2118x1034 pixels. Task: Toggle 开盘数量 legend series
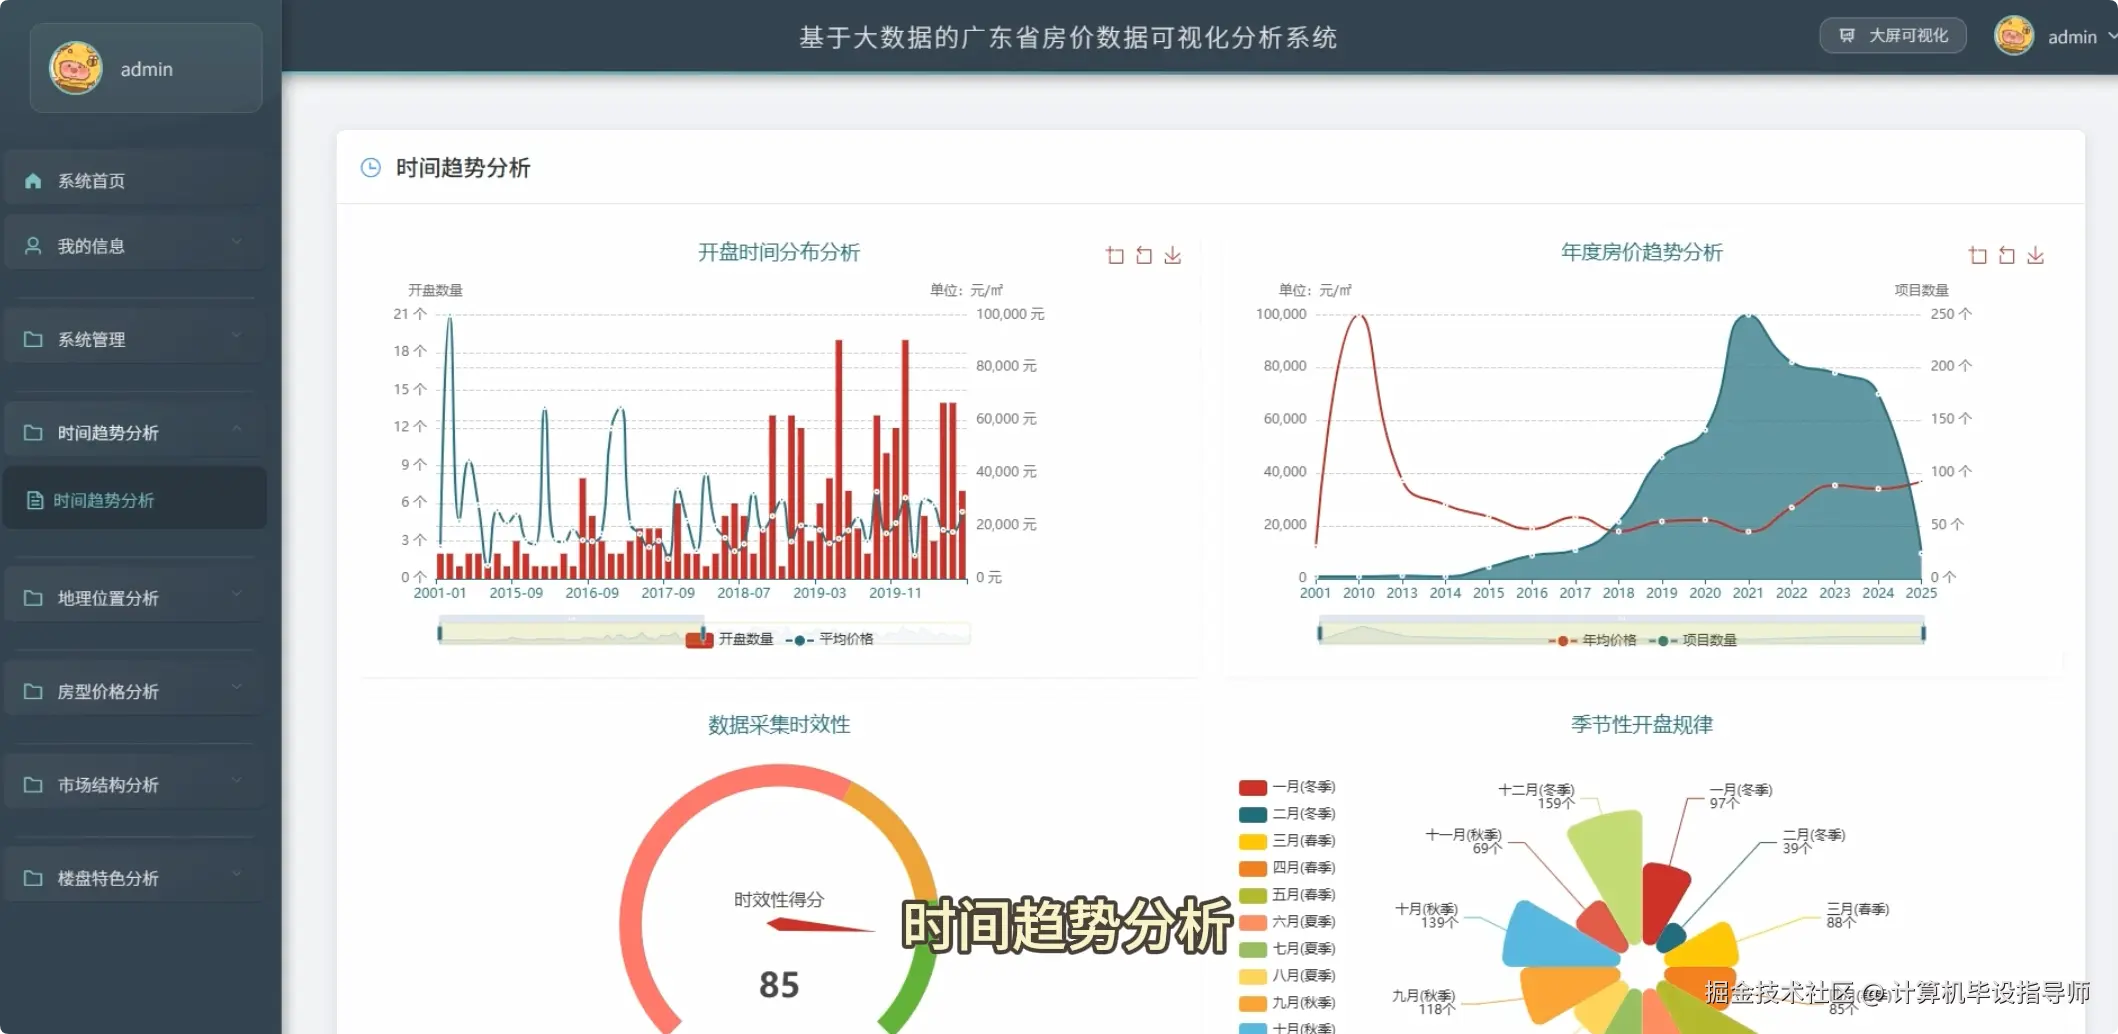pos(730,640)
